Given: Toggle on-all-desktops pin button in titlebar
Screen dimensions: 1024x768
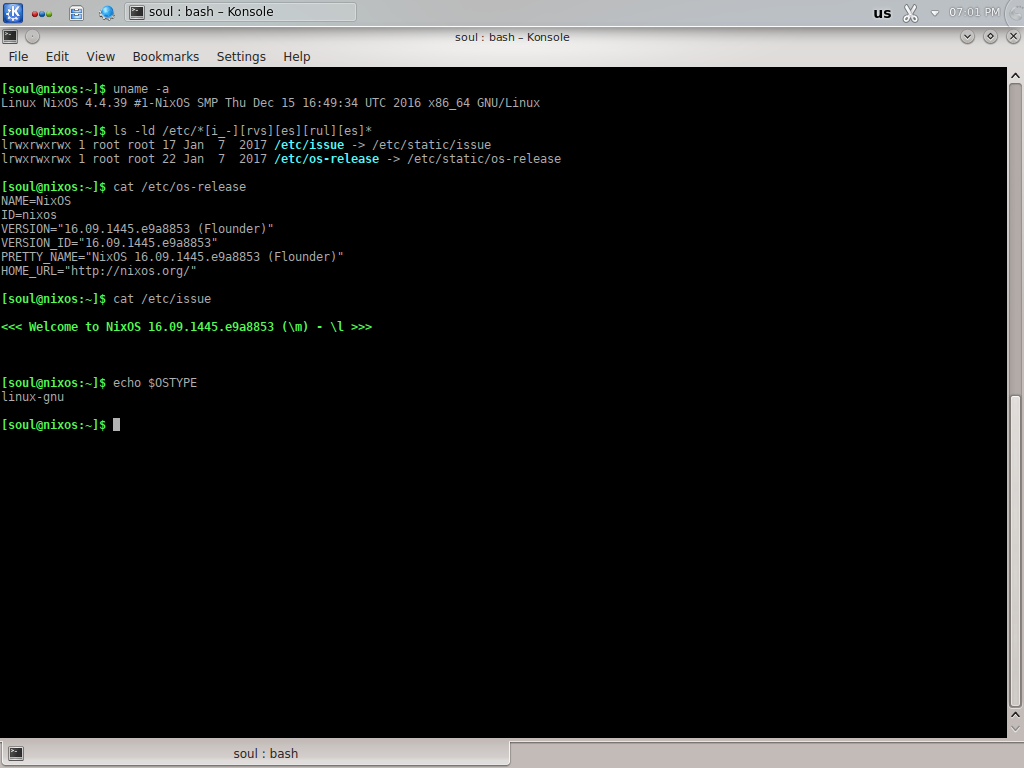Looking at the screenshot, I should [32, 37].
